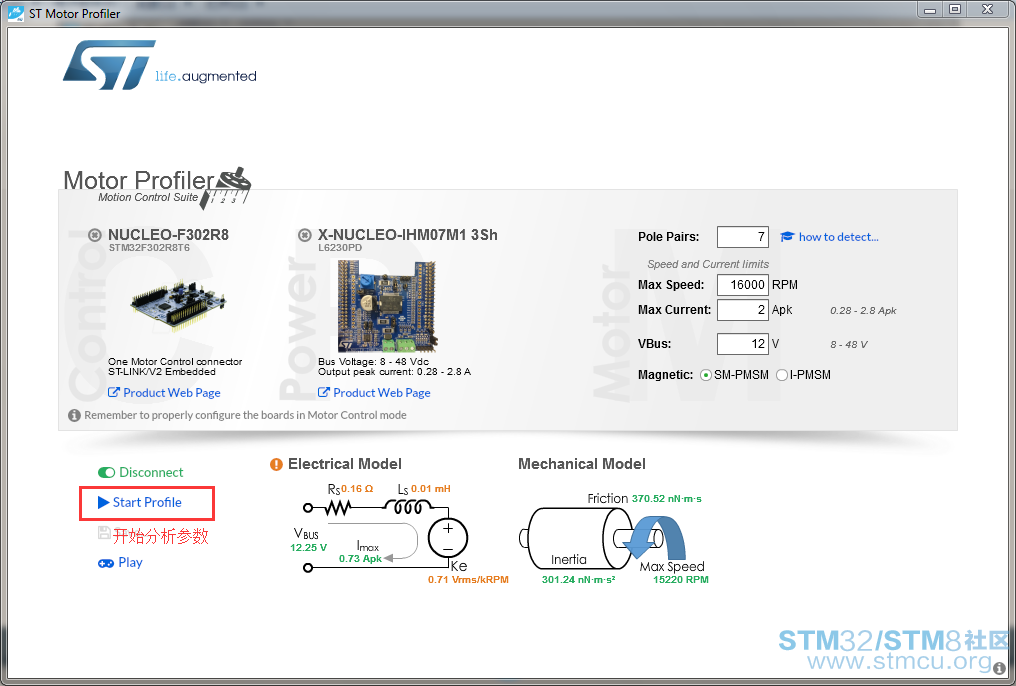
Task: Click the Max Current input field
Action: tap(743, 310)
